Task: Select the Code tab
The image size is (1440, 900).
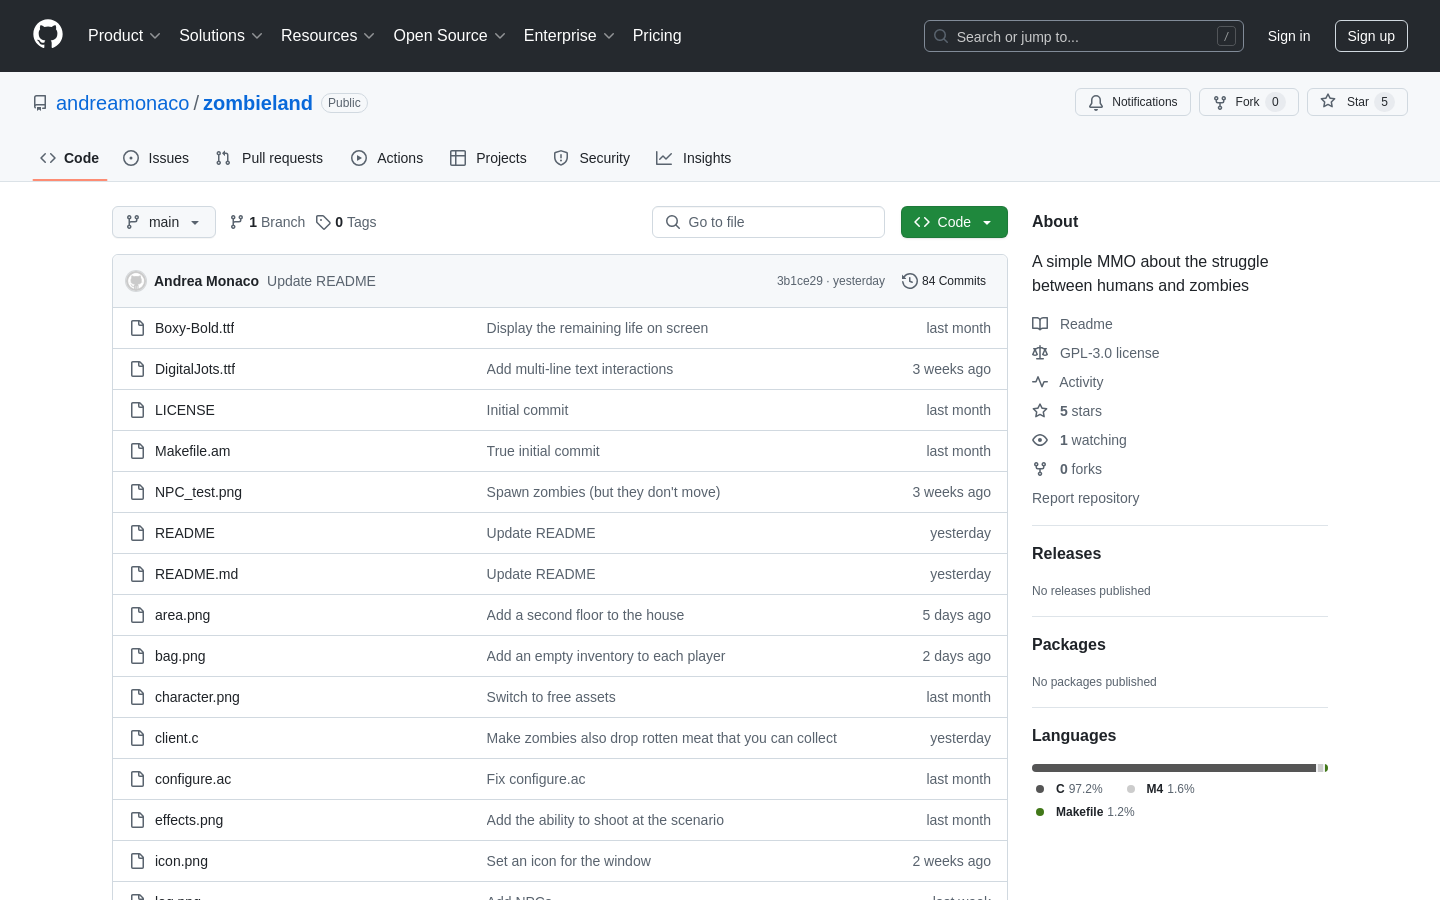Action: [x=70, y=158]
